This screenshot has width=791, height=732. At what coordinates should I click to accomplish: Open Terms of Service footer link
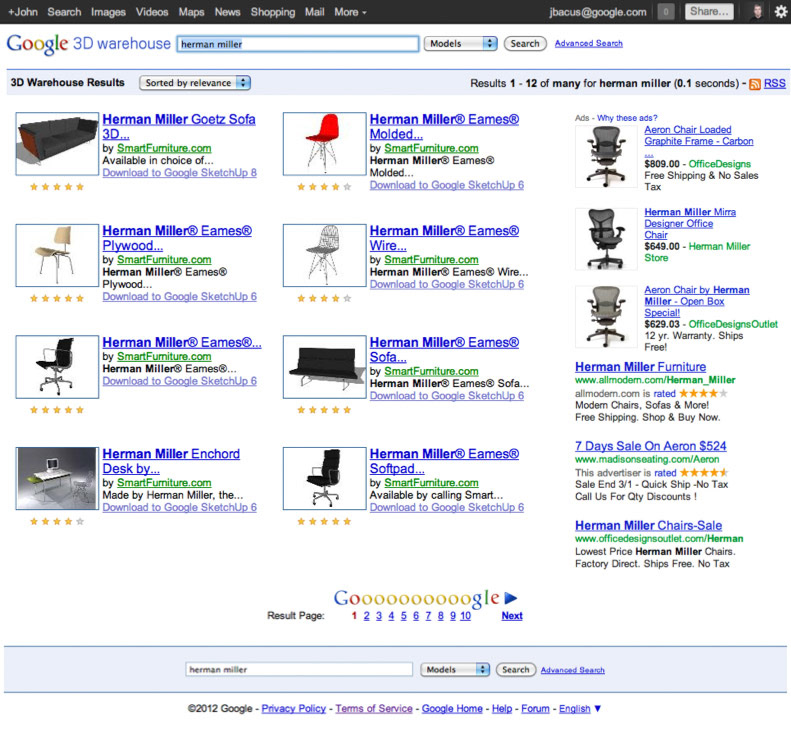tap(374, 708)
